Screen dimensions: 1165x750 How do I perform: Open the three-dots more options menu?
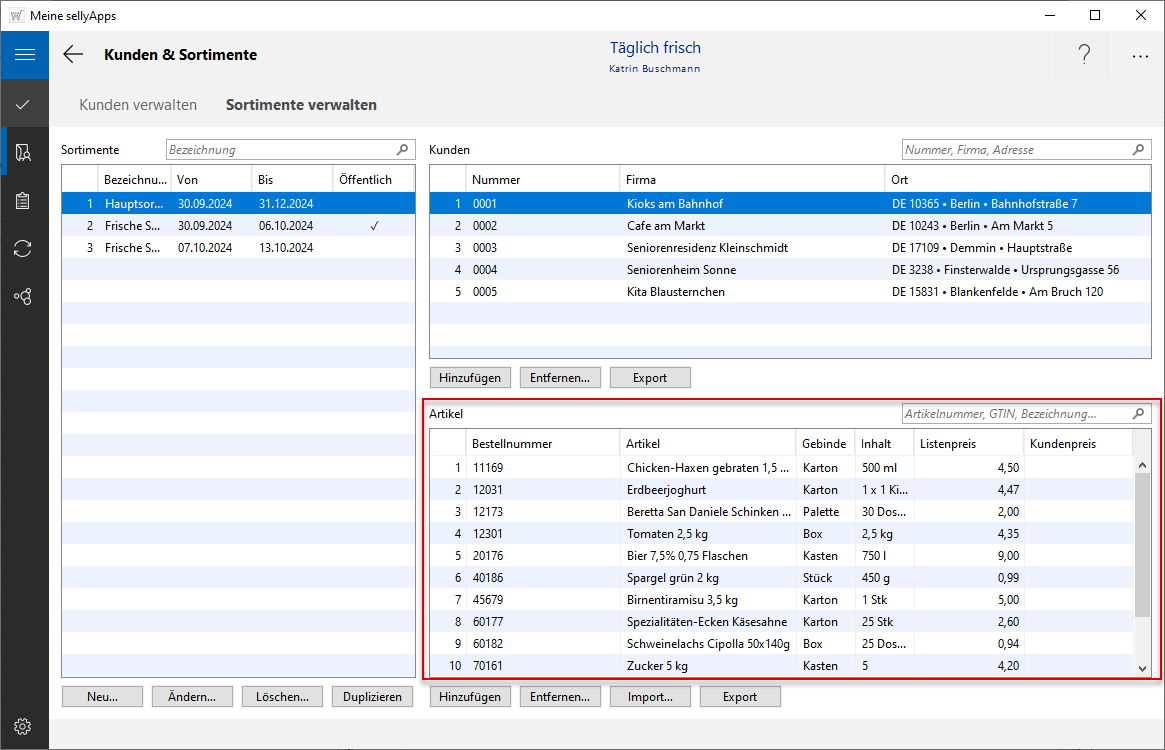tap(1140, 57)
